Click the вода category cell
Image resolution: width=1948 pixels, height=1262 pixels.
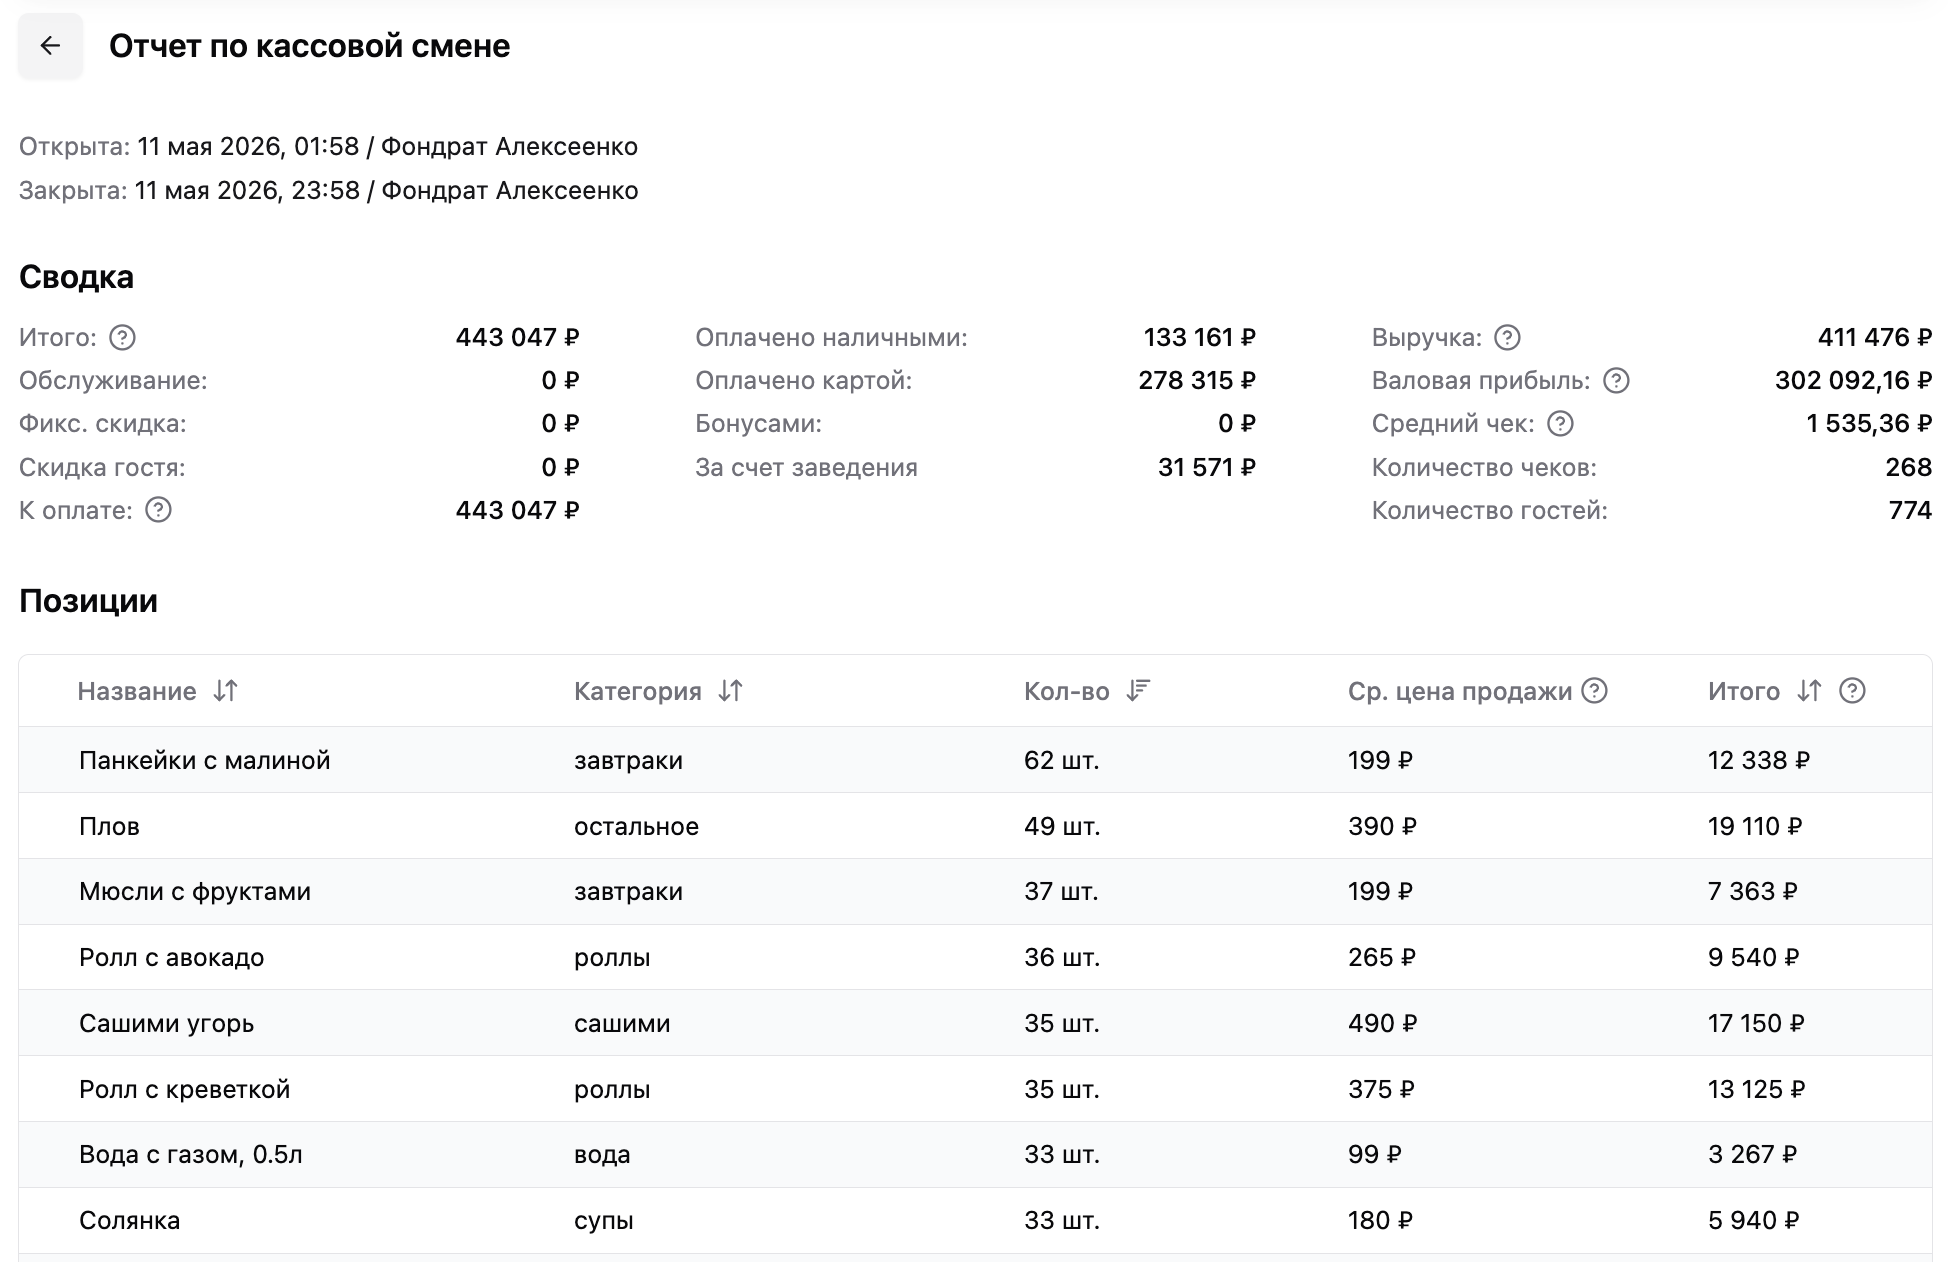[x=602, y=1155]
